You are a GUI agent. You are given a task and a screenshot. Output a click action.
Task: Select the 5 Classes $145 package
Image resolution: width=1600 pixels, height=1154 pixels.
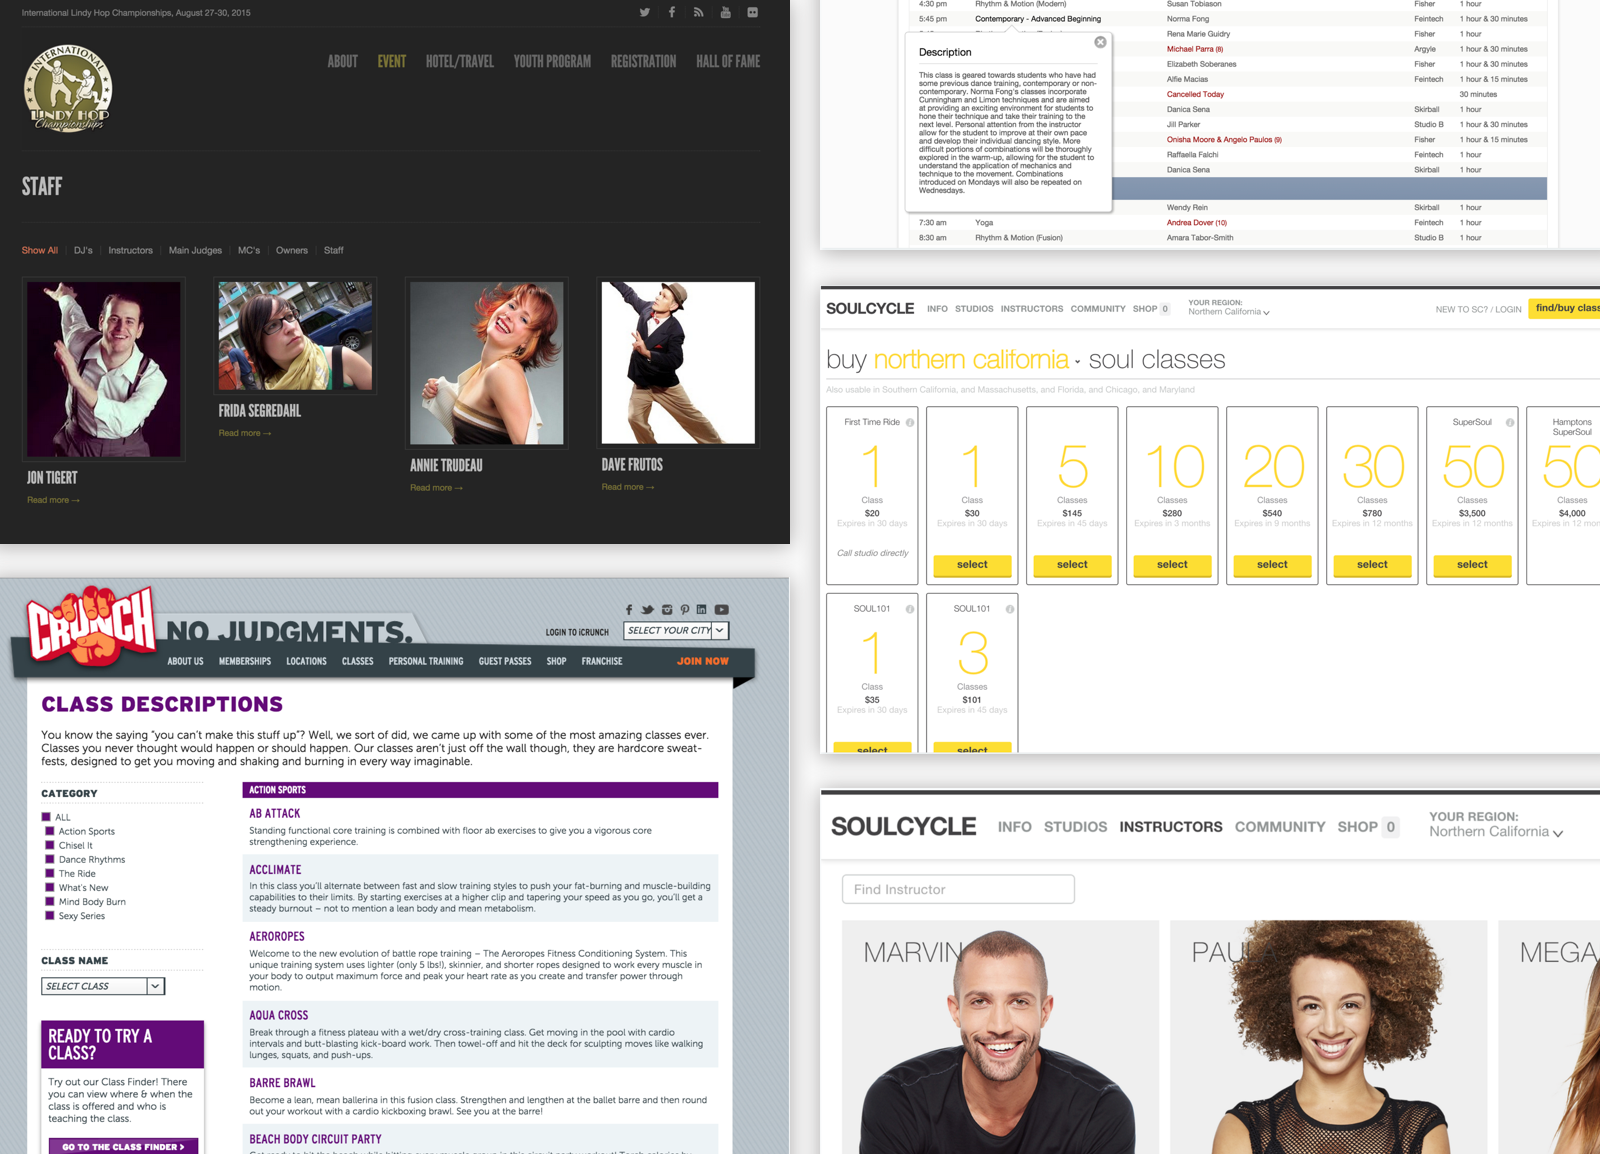pyautogui.click(x=1072, y=565)
